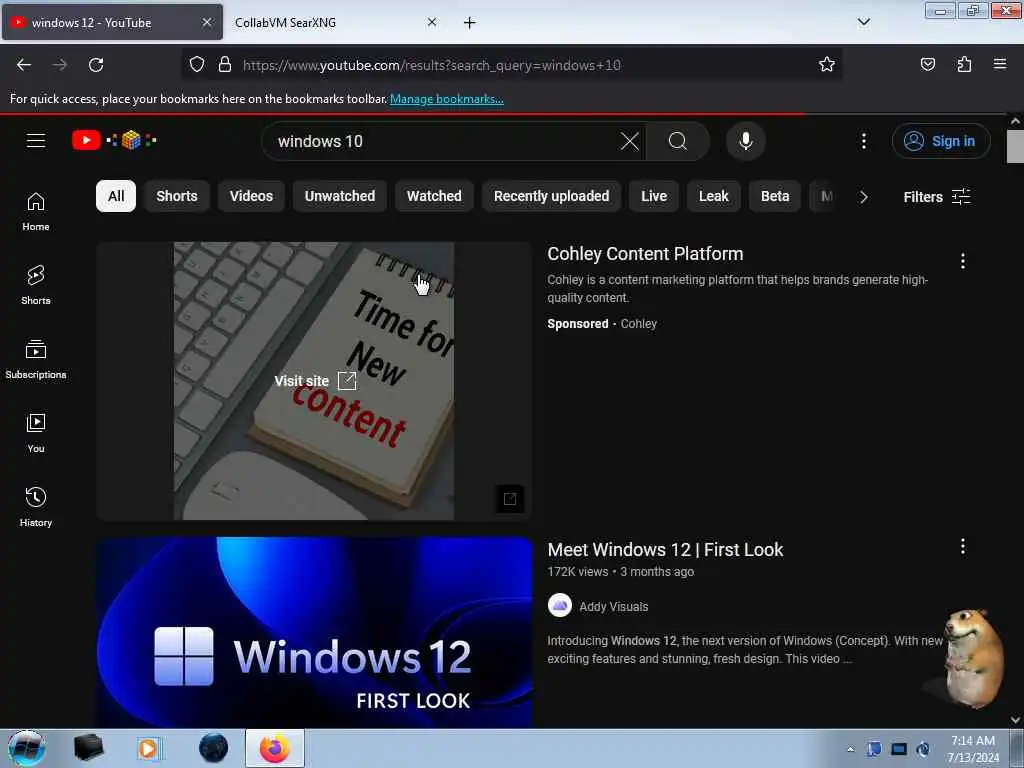Close the CollabVM SearXNG tab
The width and height of the screenshot is (1024, 768).
click(x=432, y=22)
